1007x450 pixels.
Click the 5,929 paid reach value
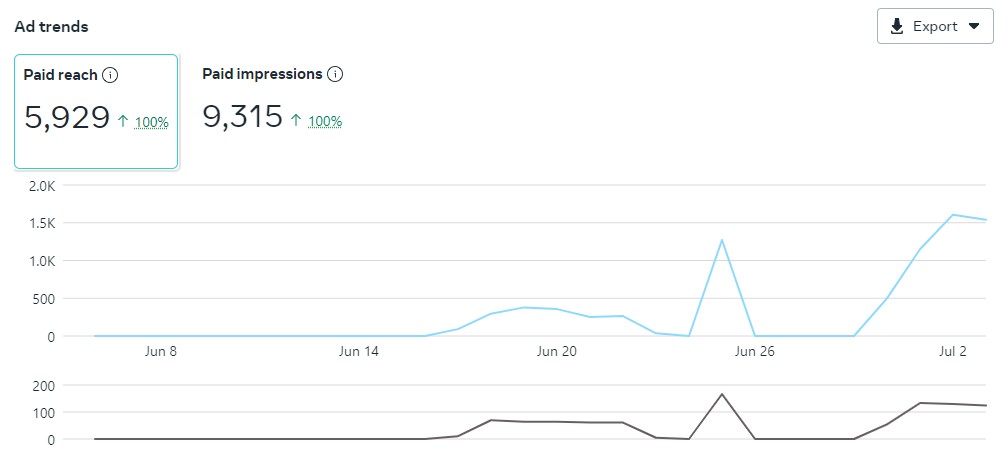click(x=67, y=118)
